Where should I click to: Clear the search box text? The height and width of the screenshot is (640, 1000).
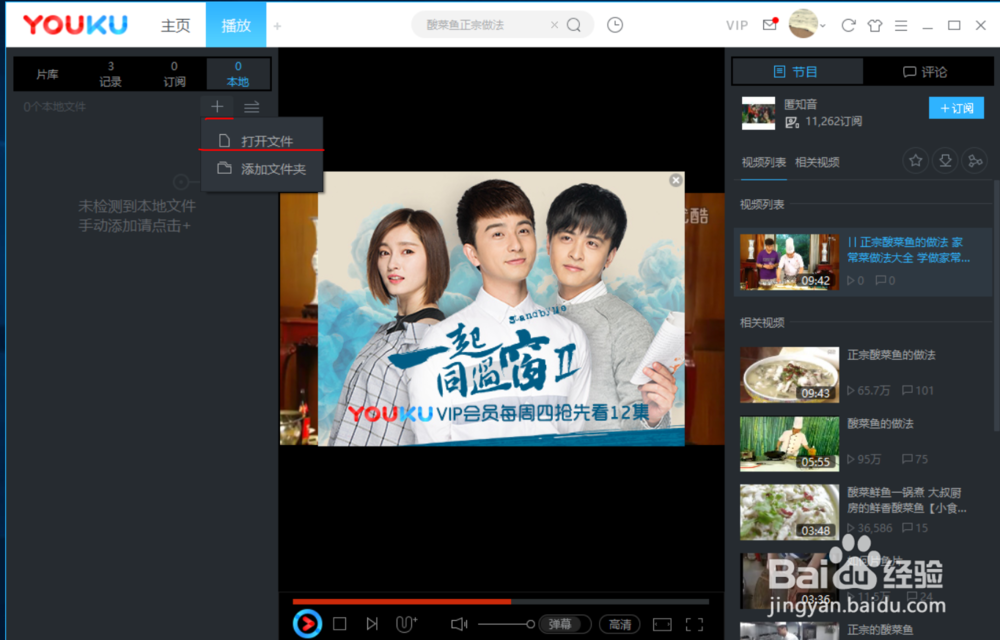click(554, 25)
